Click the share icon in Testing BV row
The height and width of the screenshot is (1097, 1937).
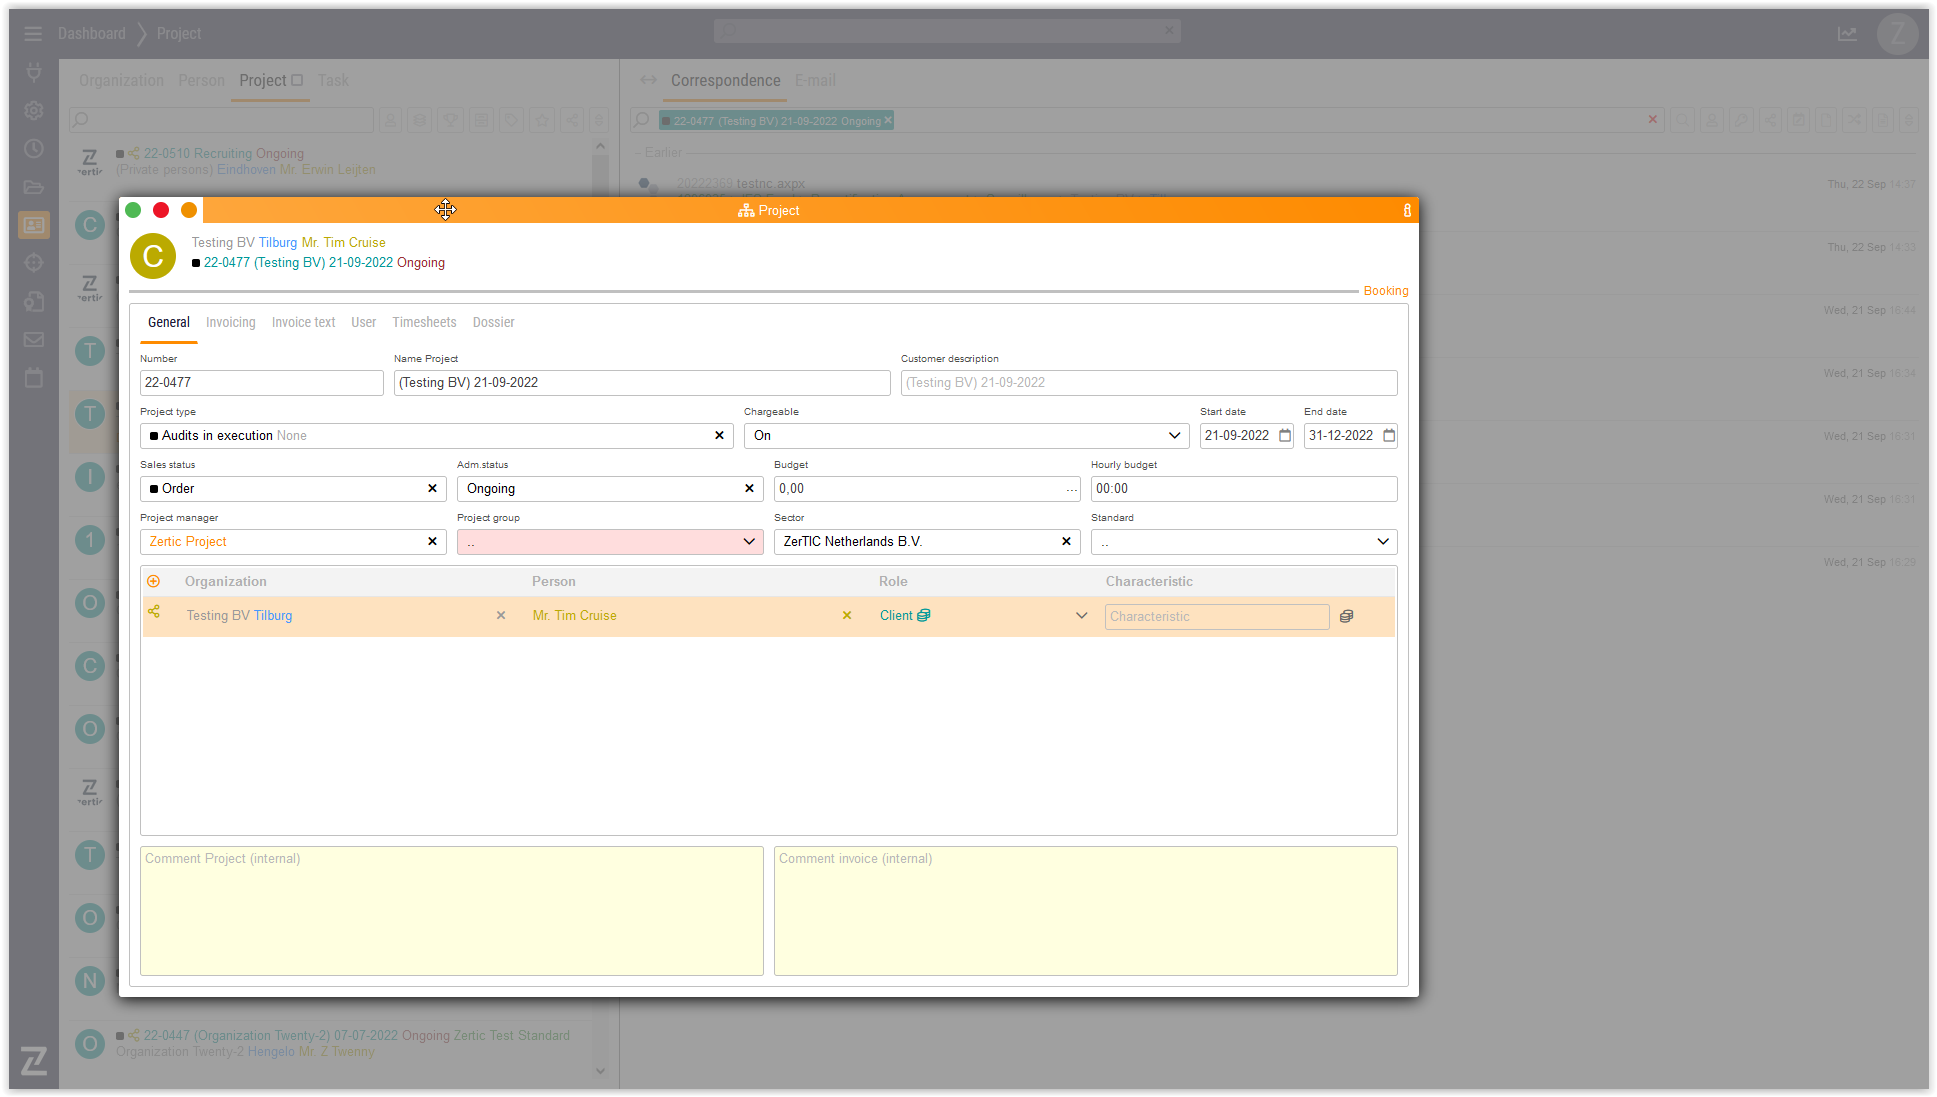pyautogui.click(x=154, y=612)
